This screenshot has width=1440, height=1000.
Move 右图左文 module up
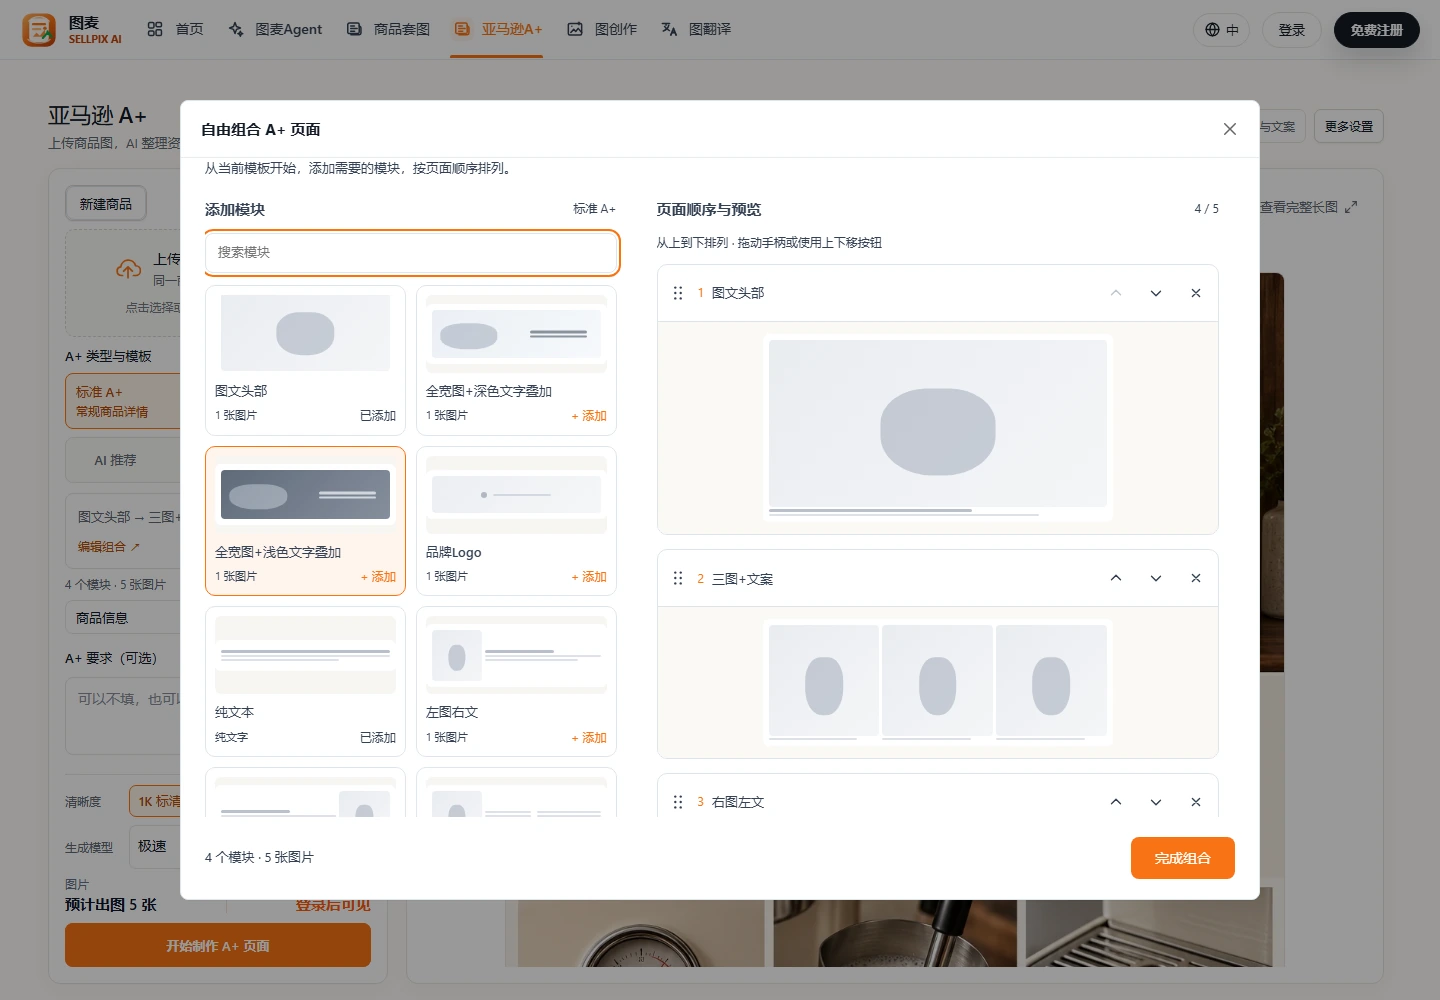pos(1116,802)
